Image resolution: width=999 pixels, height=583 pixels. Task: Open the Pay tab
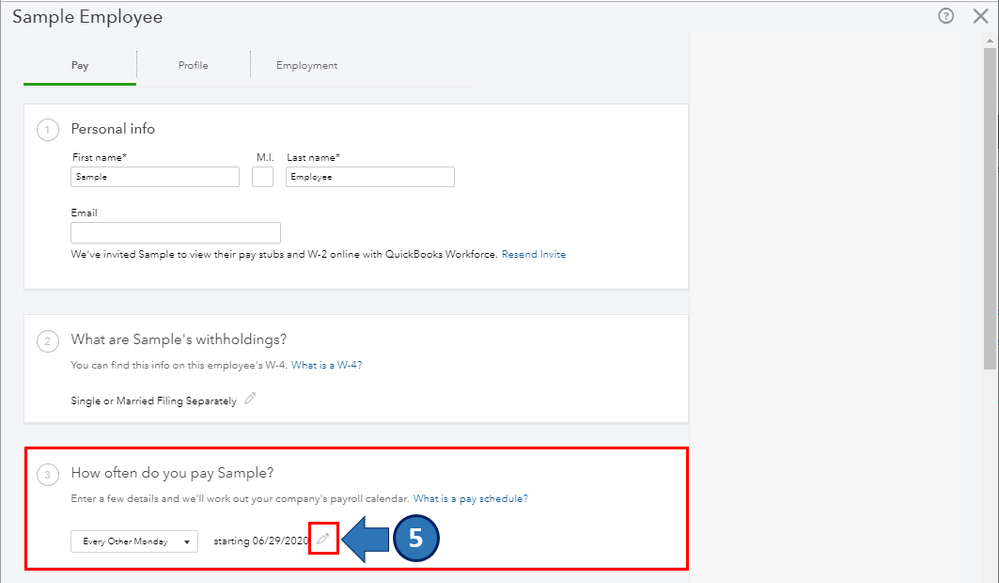click(x=80, y=66)
